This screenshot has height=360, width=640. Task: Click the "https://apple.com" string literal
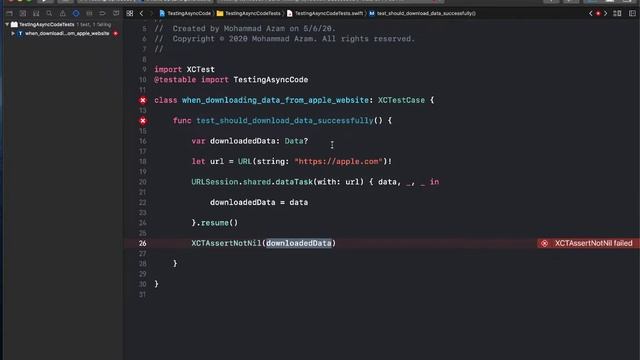[x=338, y=161]
